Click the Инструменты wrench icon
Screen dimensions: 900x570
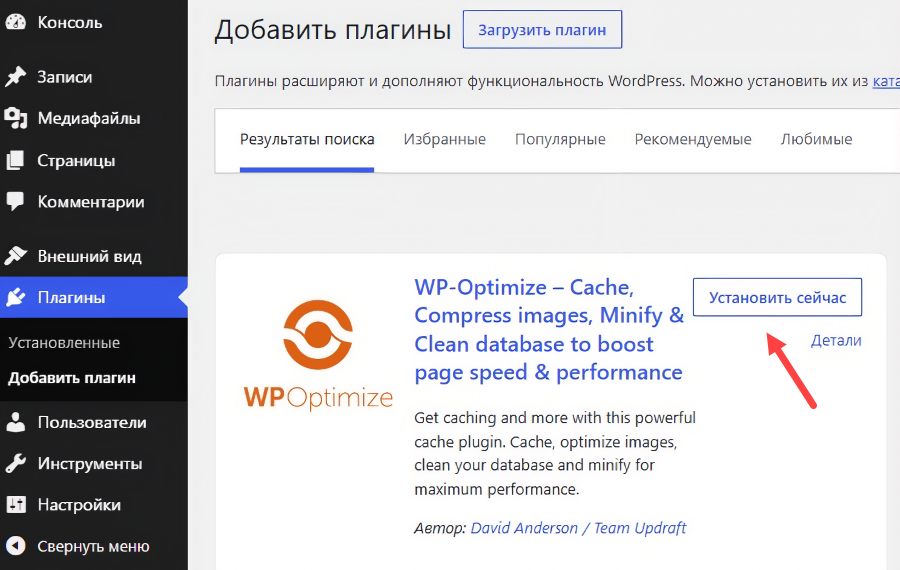coord(15,463)
